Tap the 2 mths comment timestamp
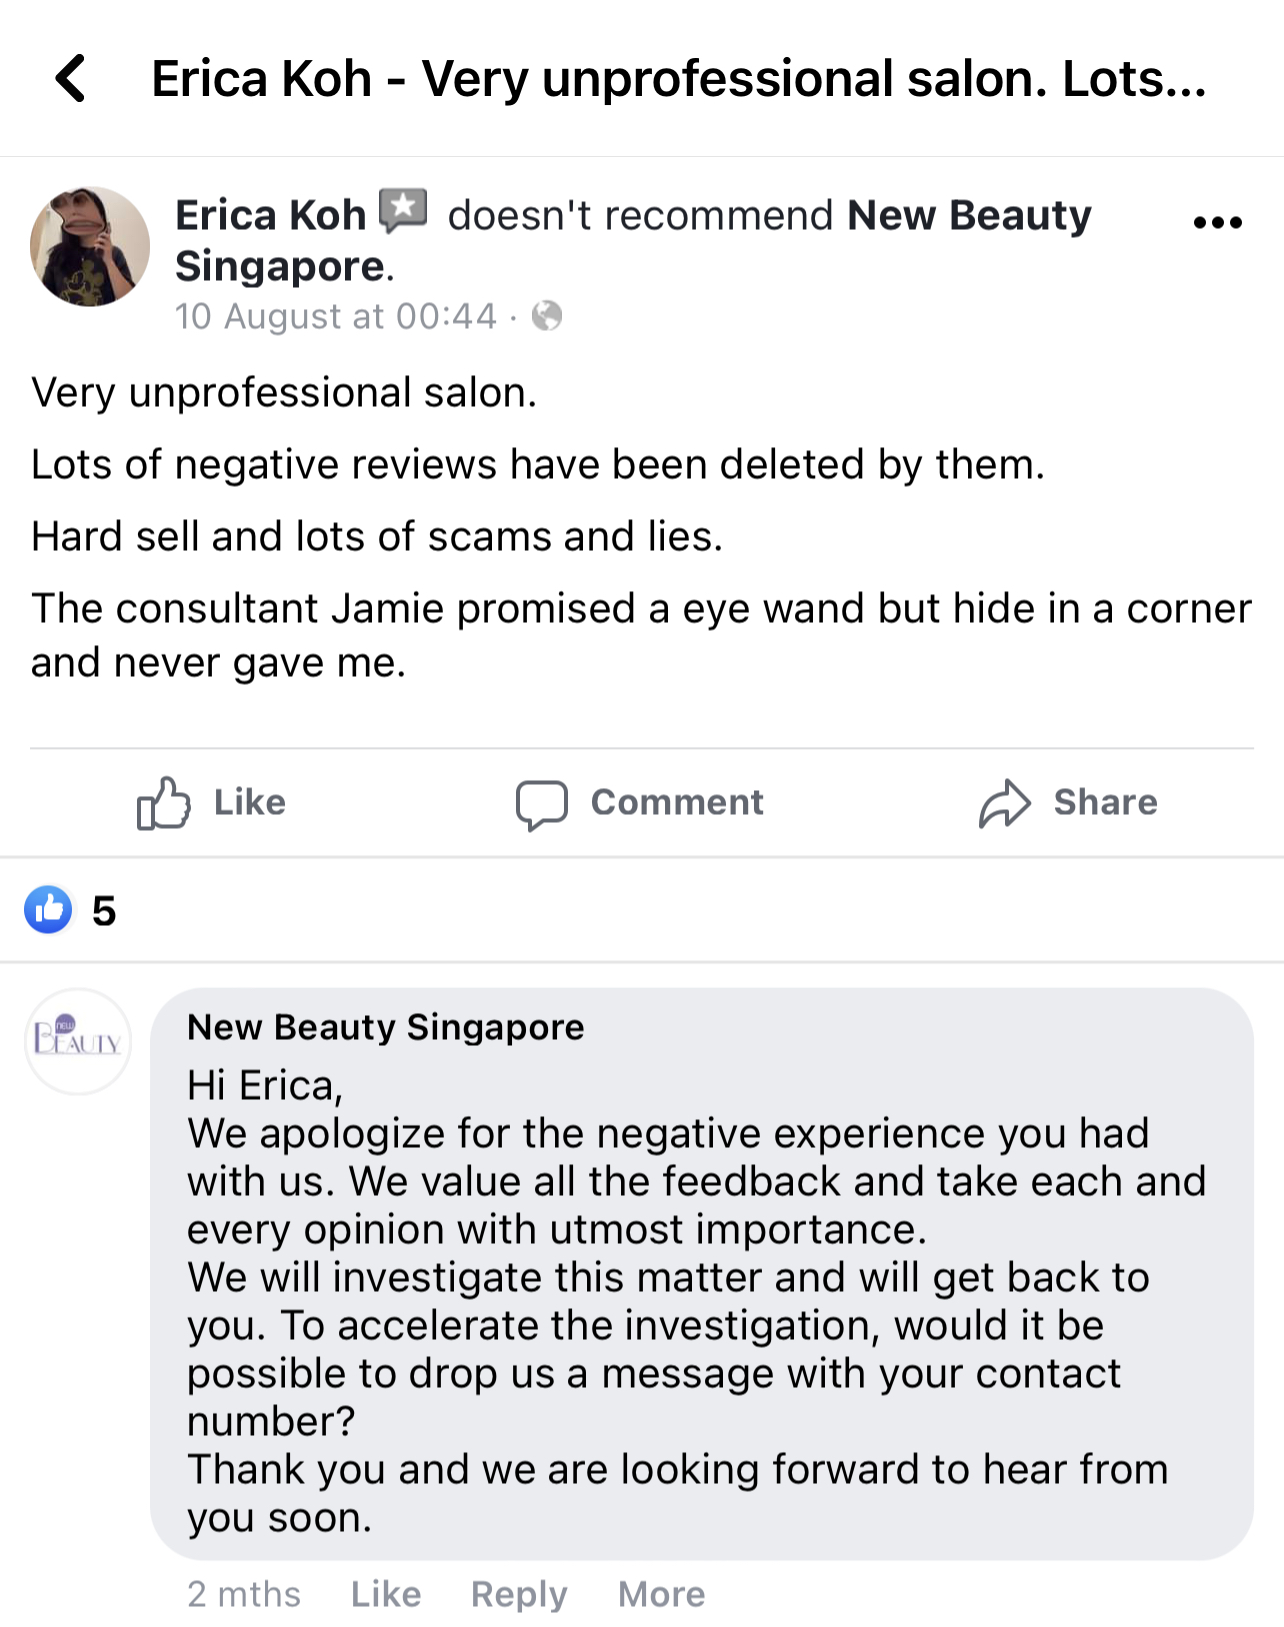The width and height of the screenshot is (1284, 1627). click(244, 1593)
